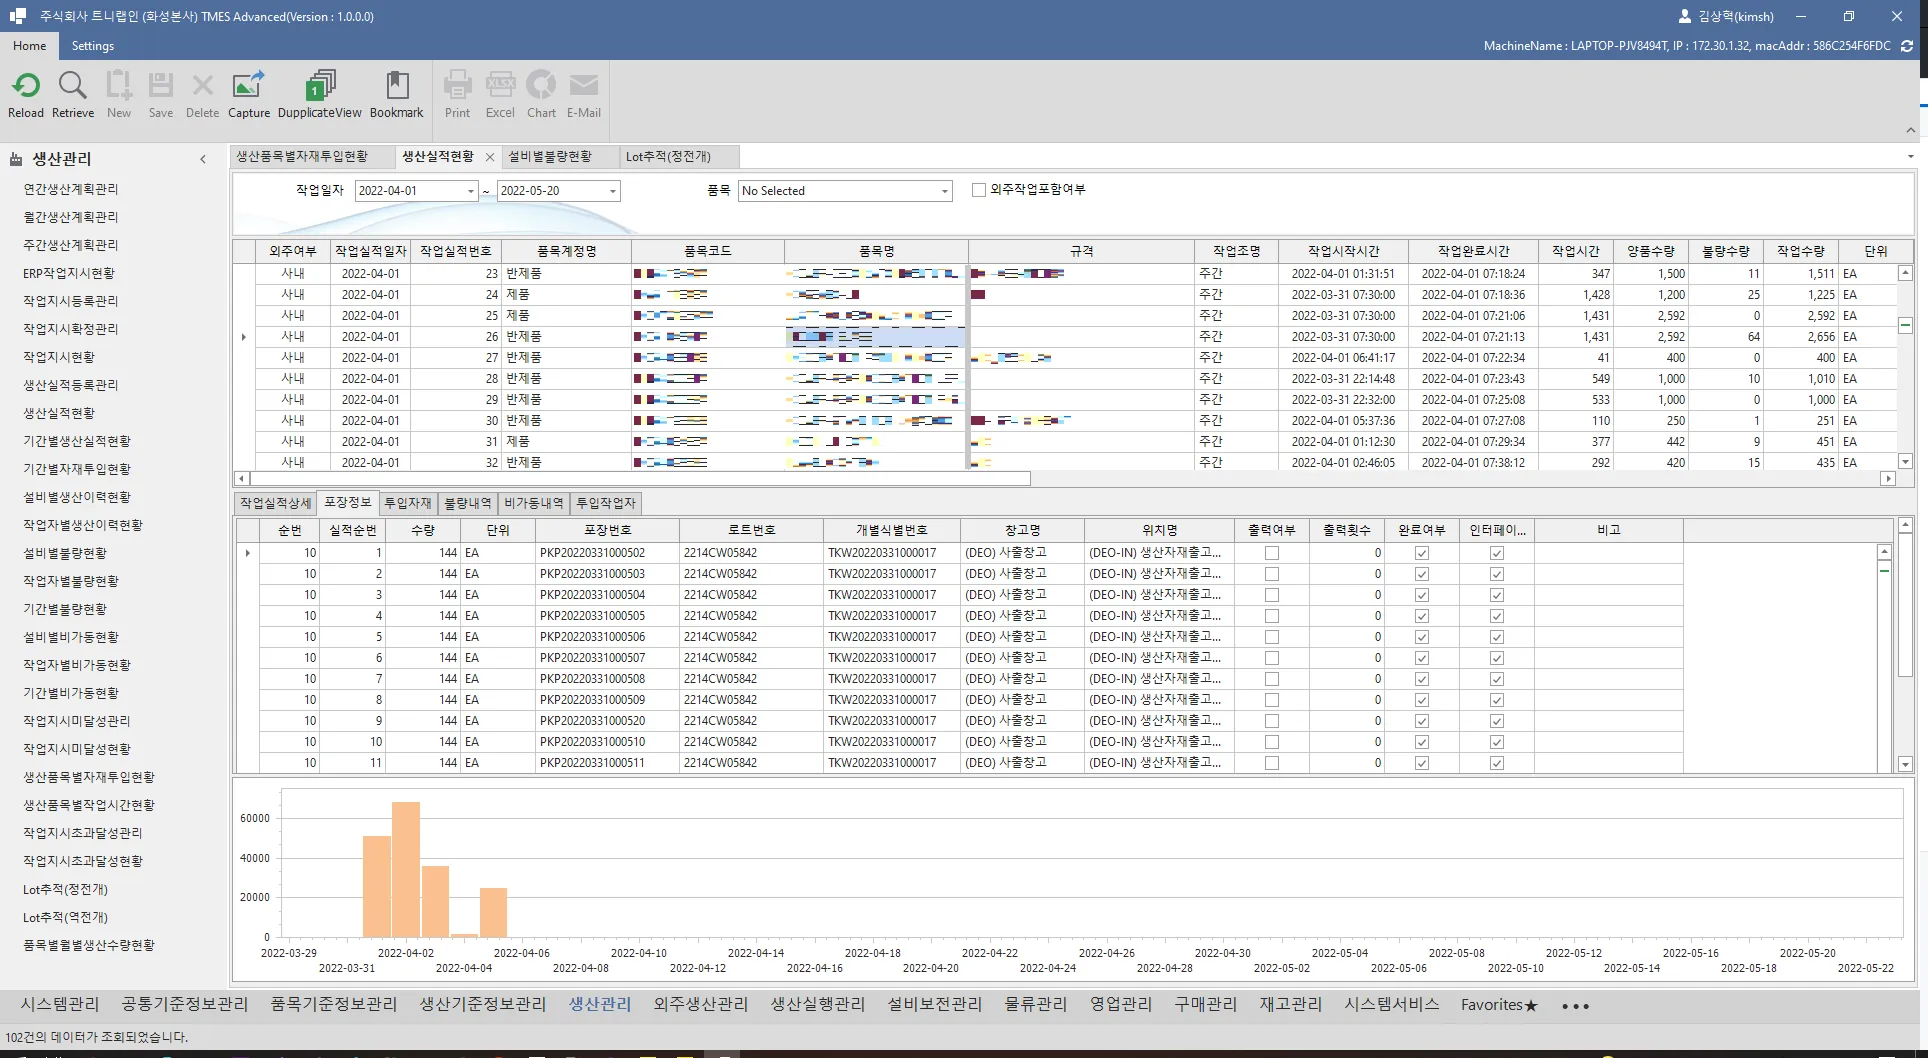Open DupplicateView from the toolbar

319,86
